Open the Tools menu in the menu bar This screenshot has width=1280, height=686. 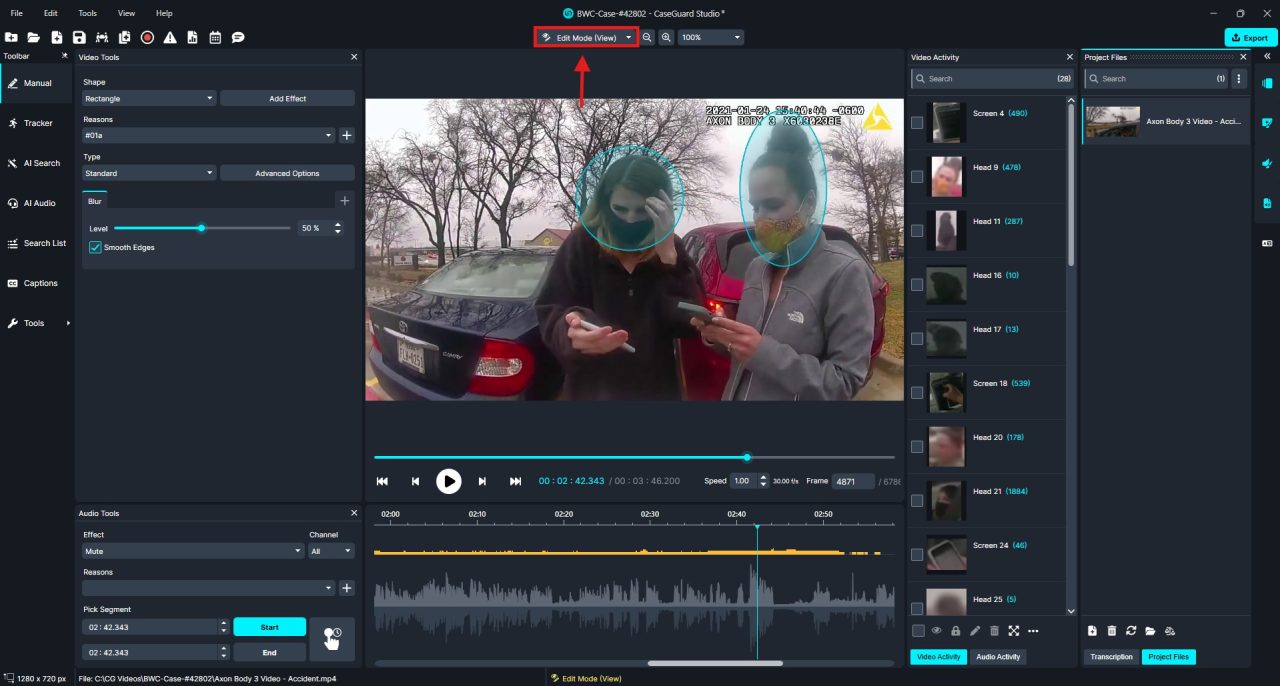coord(87,13)
